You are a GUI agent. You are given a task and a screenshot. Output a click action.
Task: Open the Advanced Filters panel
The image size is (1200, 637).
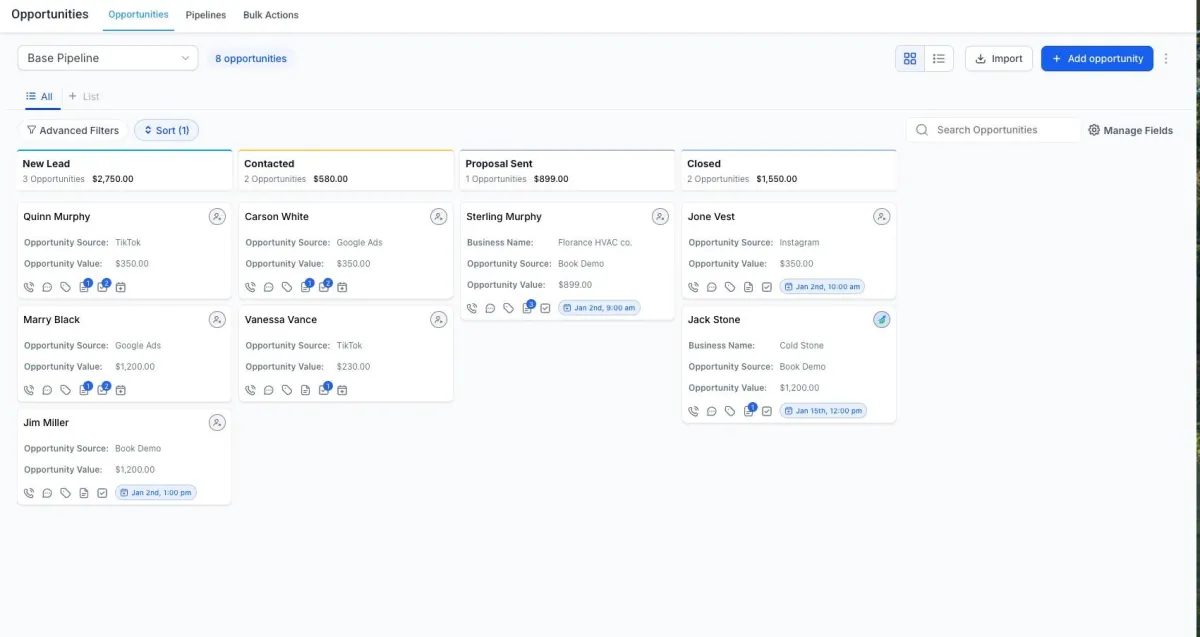click(73, 130)
